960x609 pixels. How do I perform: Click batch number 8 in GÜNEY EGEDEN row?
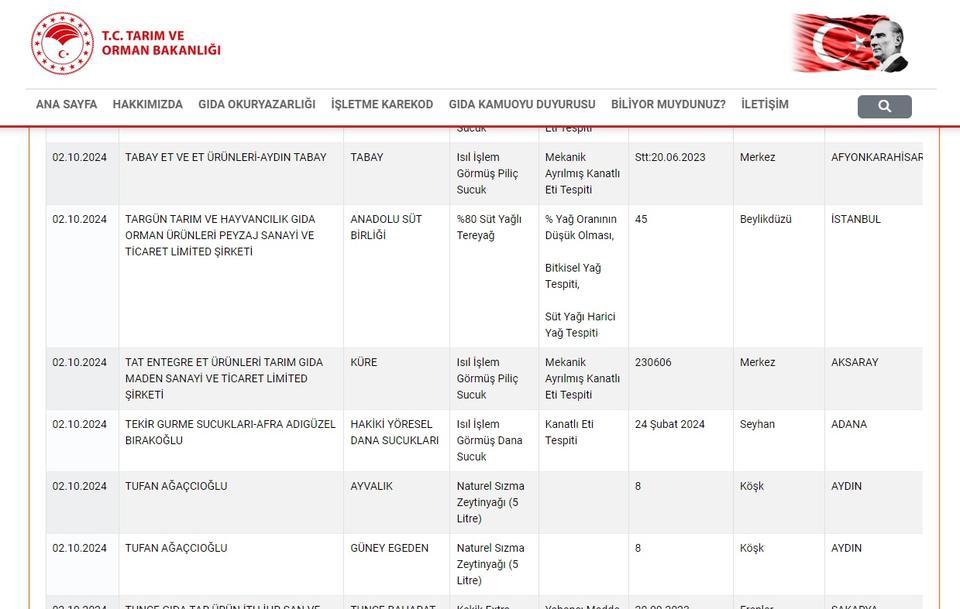click(x=638, y=548)
